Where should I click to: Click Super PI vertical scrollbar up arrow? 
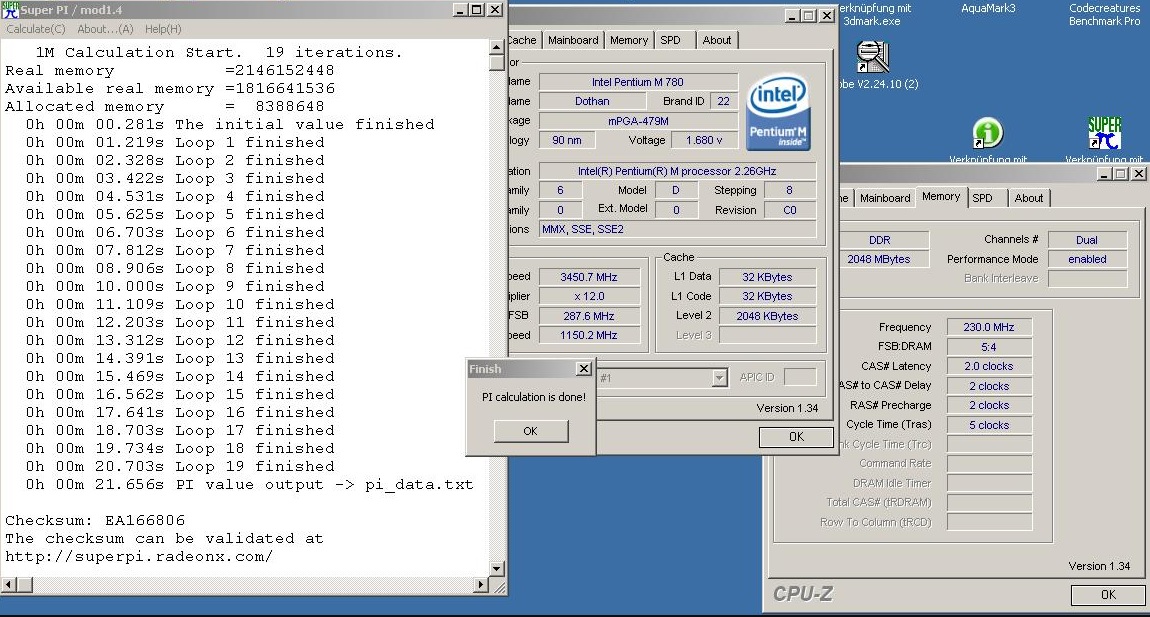[x=497, y=47]
